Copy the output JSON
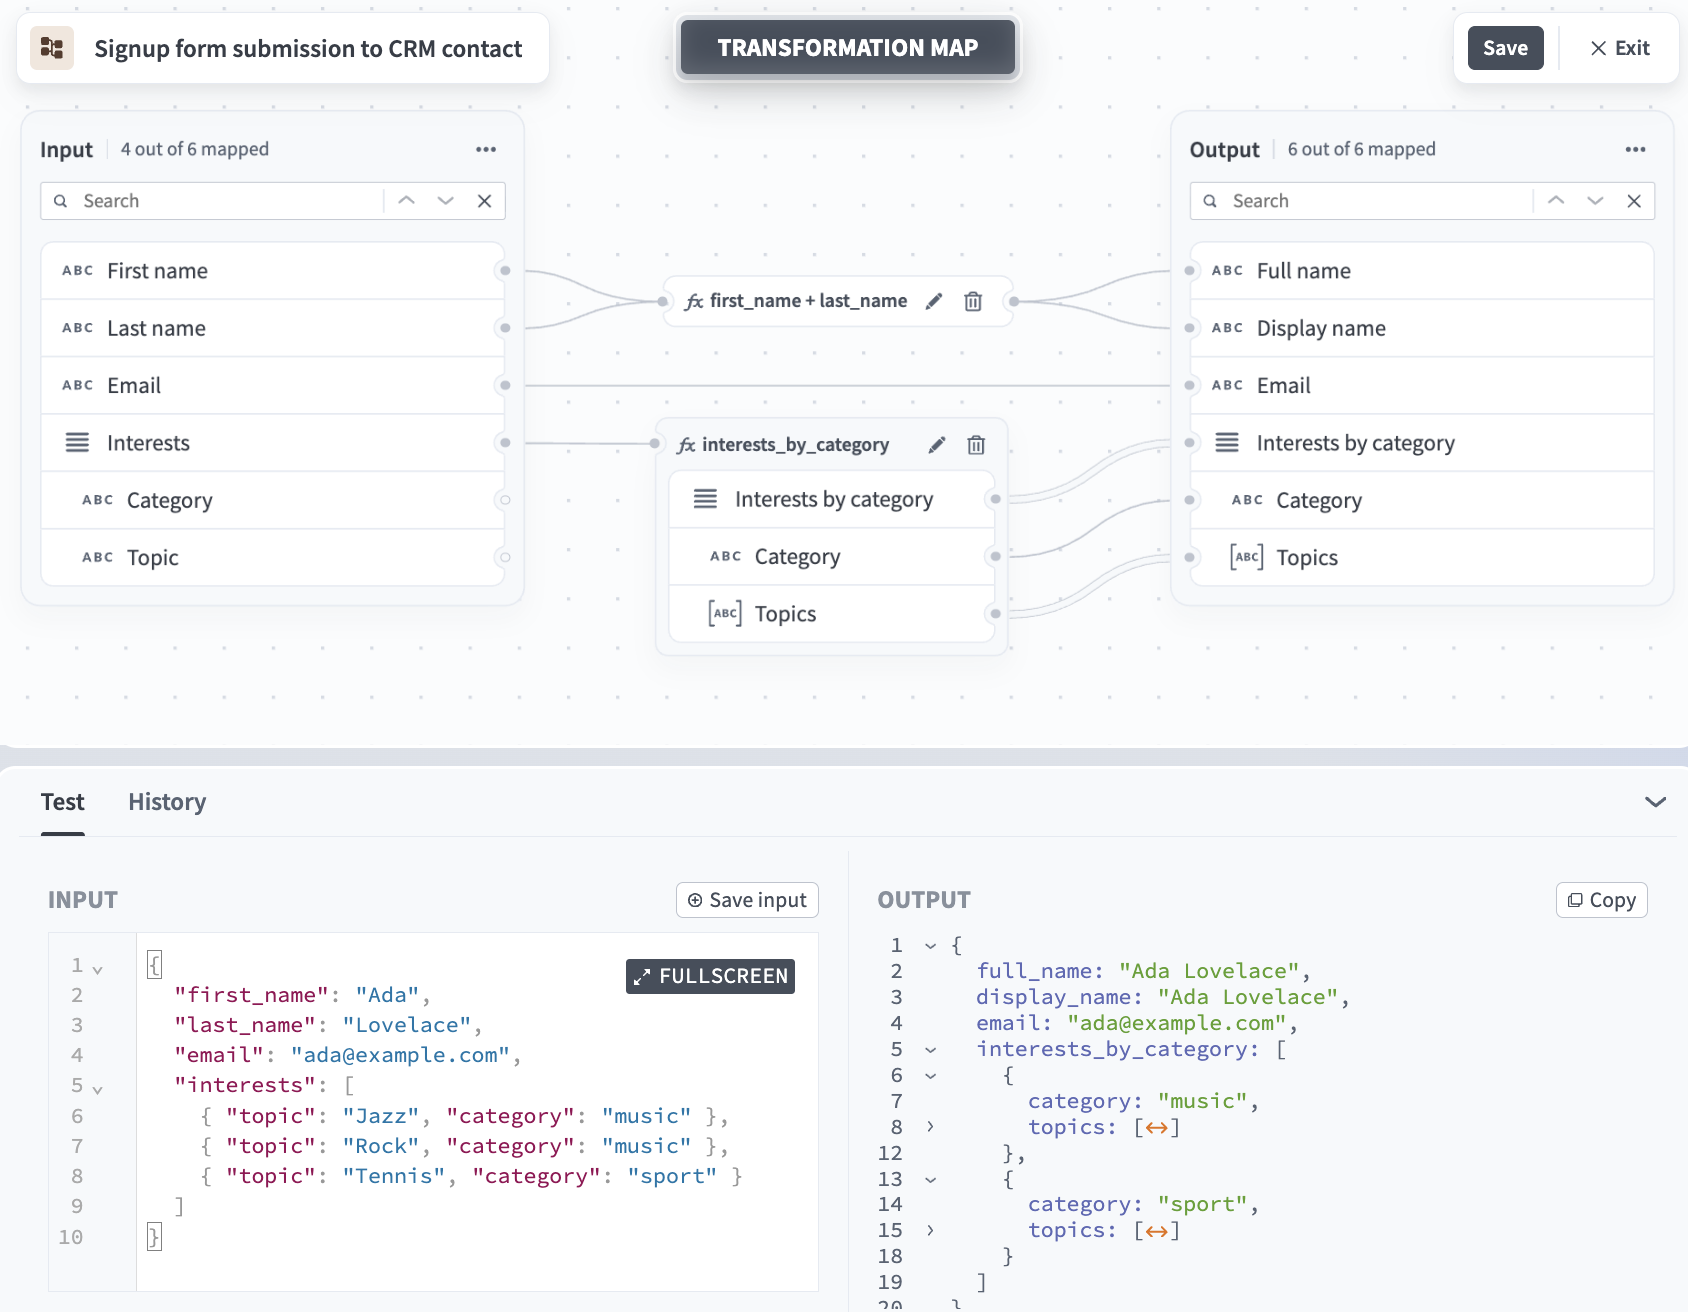Image resolution: width=1688 pixels, height=1312 pixels. click(1602, 900)
